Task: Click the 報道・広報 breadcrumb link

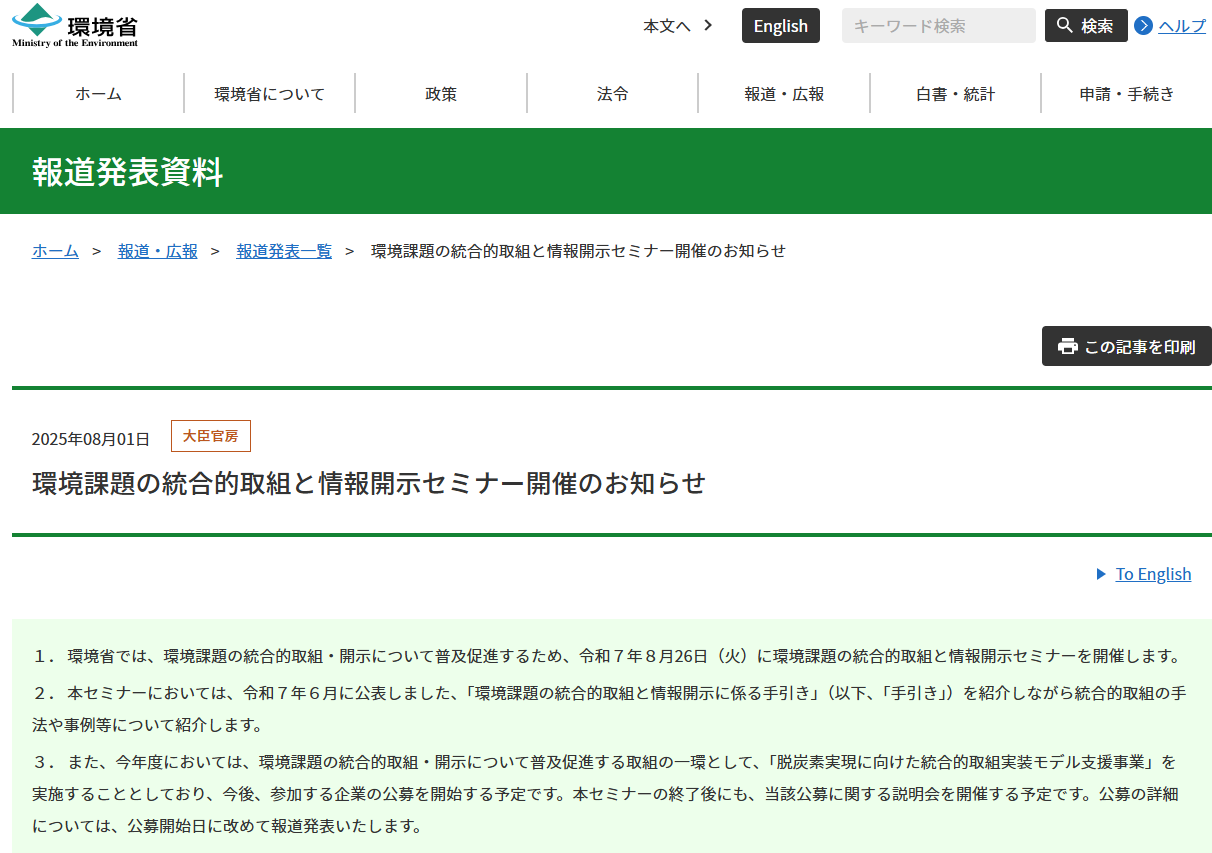Action: [x=158, y=251]
